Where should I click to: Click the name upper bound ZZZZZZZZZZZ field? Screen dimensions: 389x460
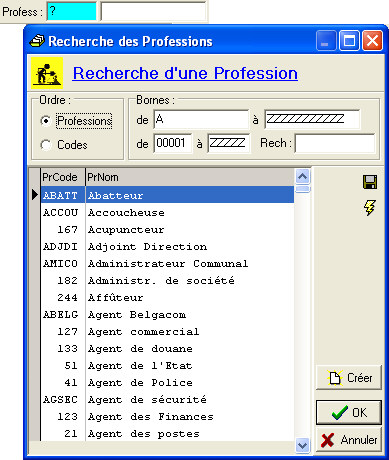(312, 119)
